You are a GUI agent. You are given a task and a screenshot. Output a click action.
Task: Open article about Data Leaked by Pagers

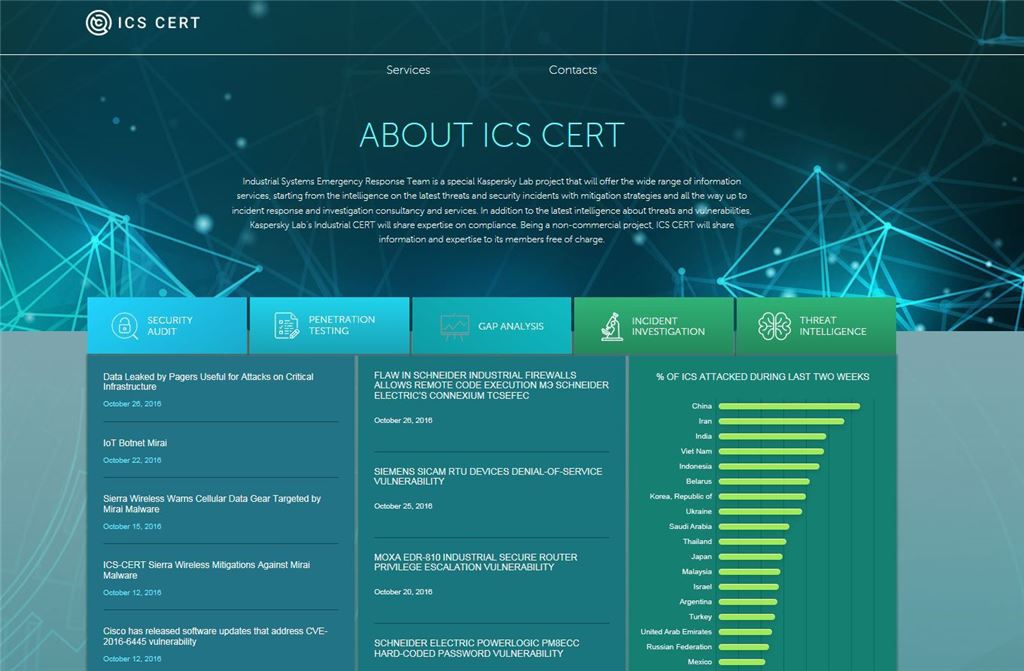pos(208,382)
